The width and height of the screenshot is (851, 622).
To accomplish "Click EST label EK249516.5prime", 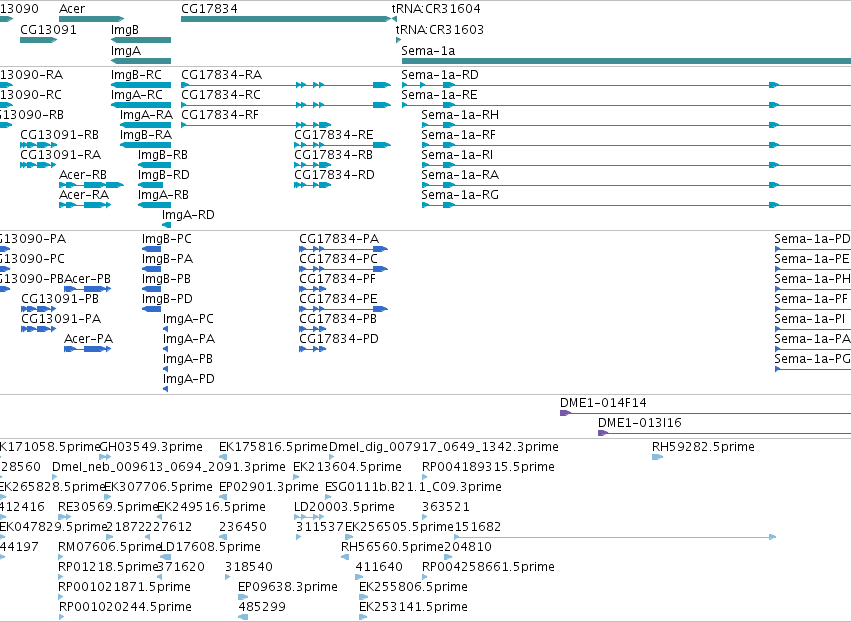I will click(211, 507).
